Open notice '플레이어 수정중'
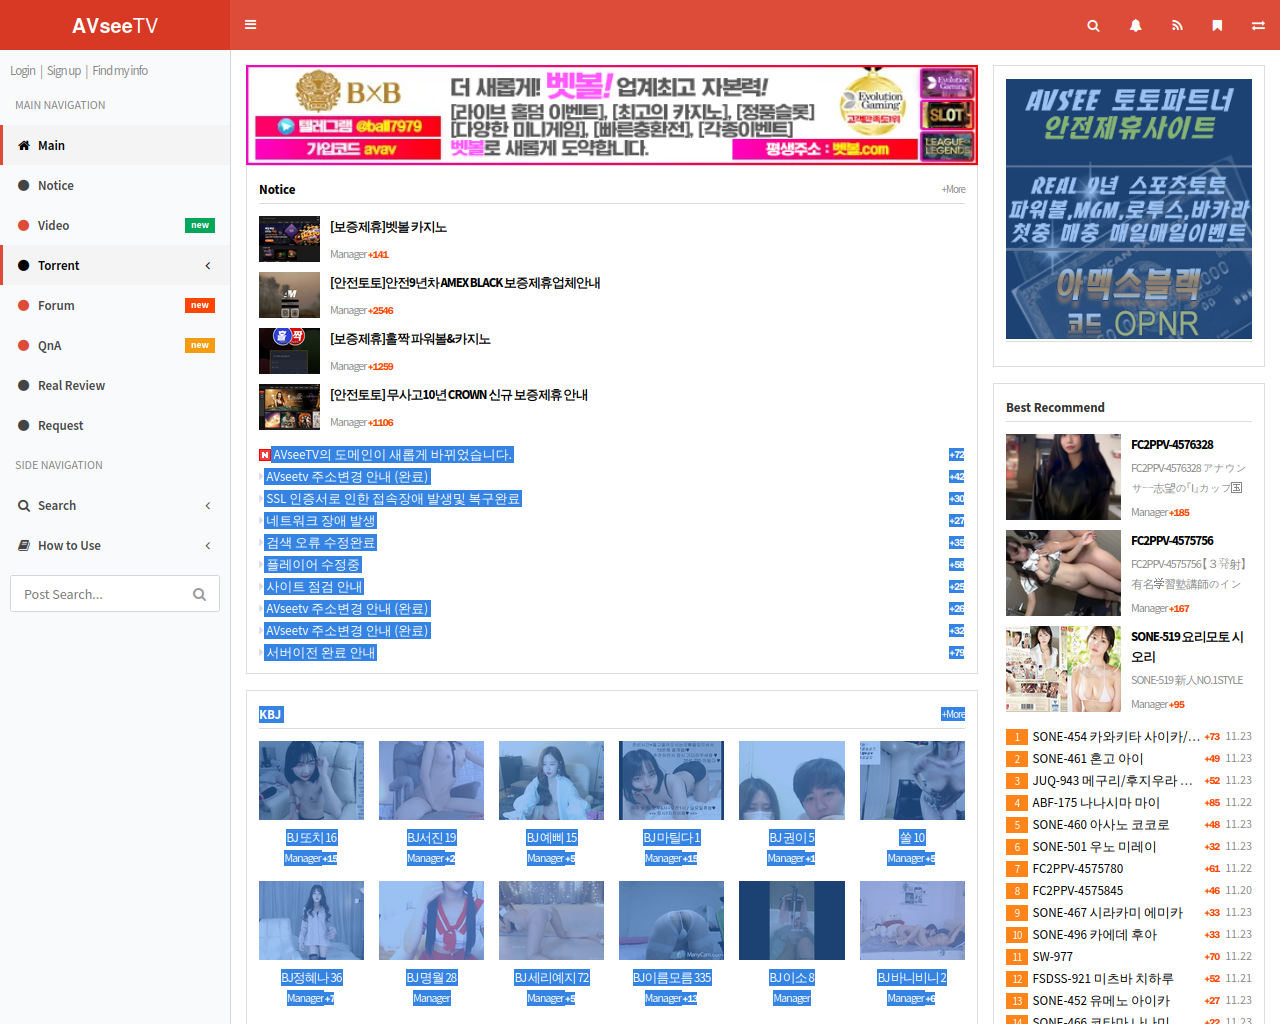1280x1024 pixels. click(x=313, y=565)
